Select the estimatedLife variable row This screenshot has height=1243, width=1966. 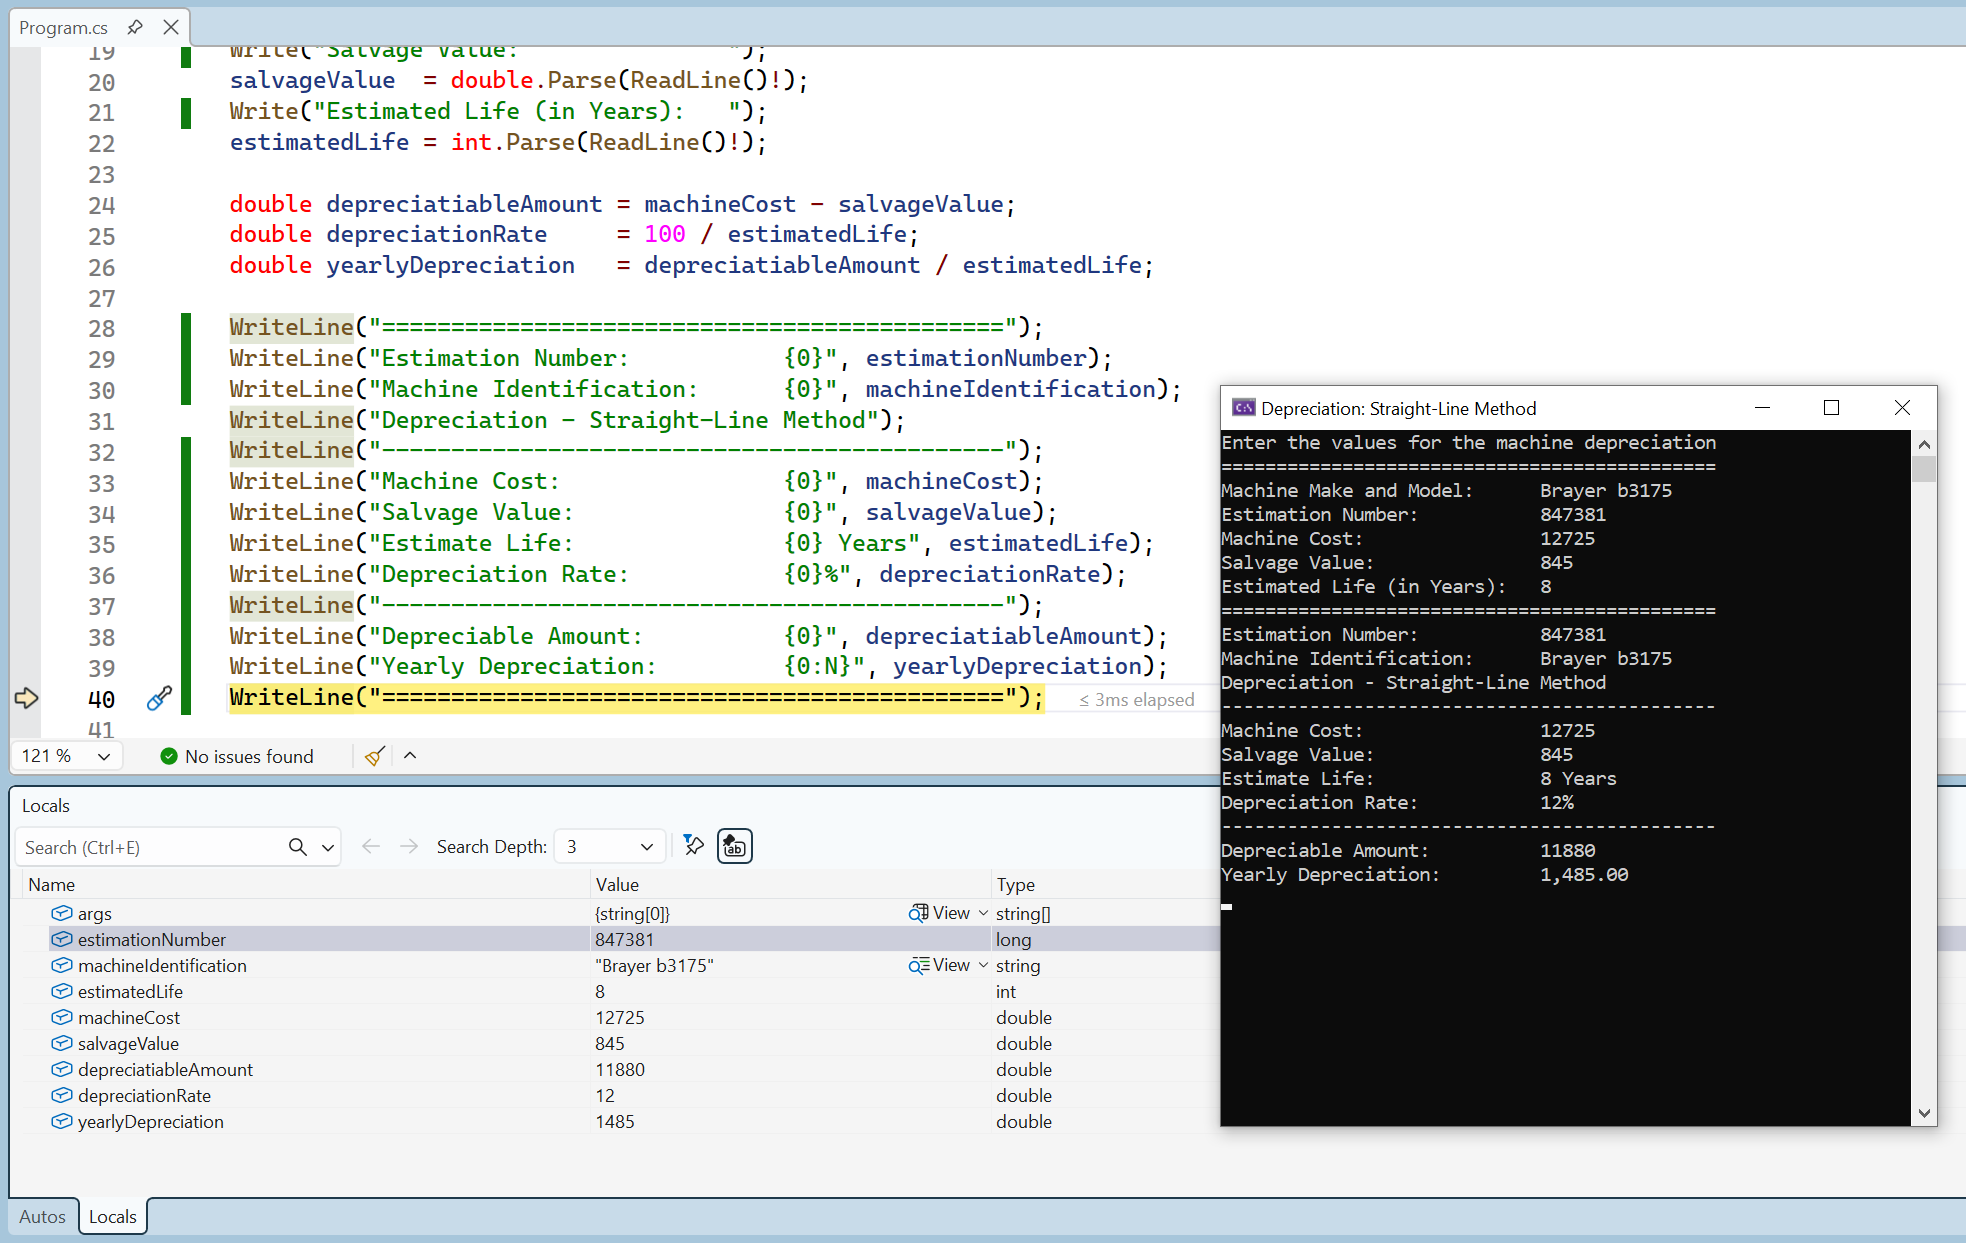pyautogui.click(x=620, y=991)
